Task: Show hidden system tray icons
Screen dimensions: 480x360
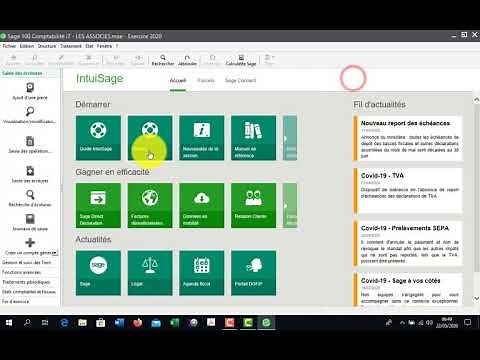Action: point(402,323)
